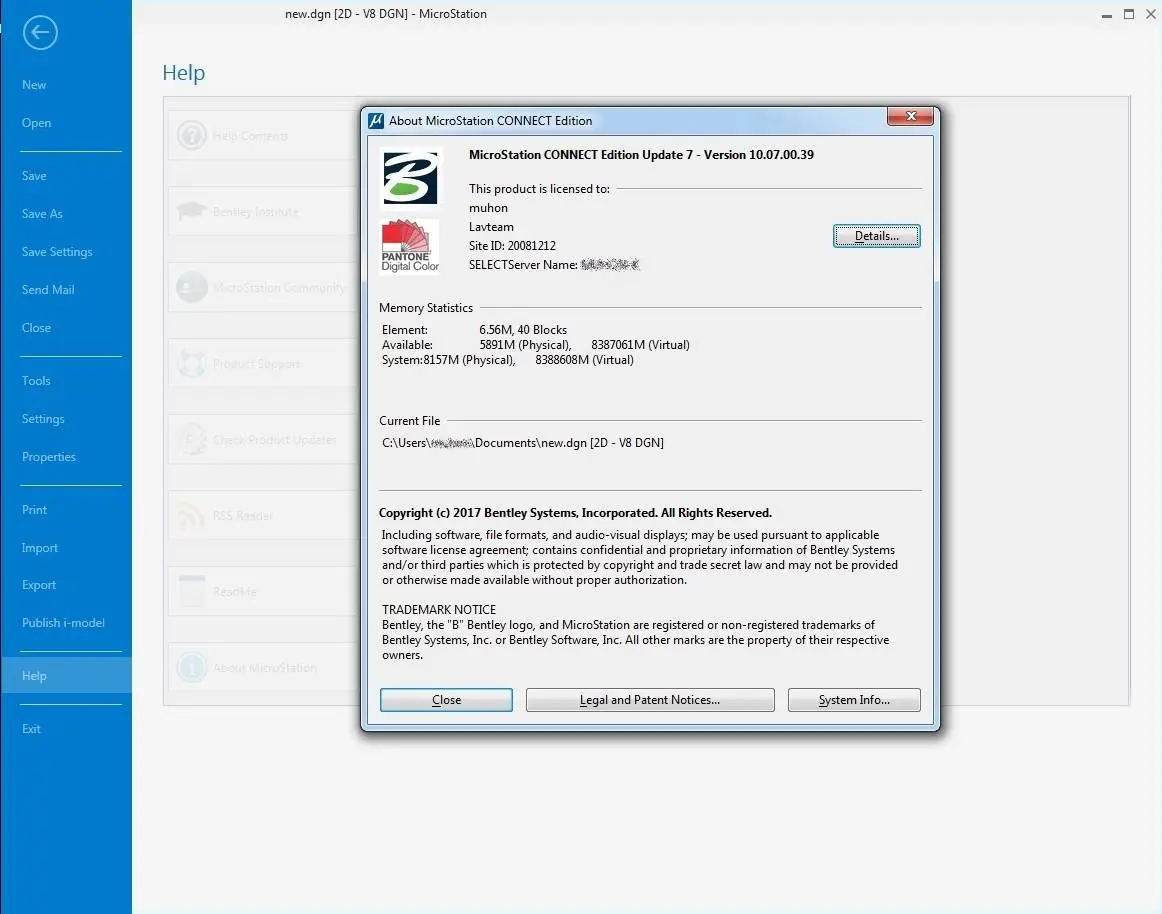Click the Element 6.56M, 40 Blocks value

click(523, 330)
